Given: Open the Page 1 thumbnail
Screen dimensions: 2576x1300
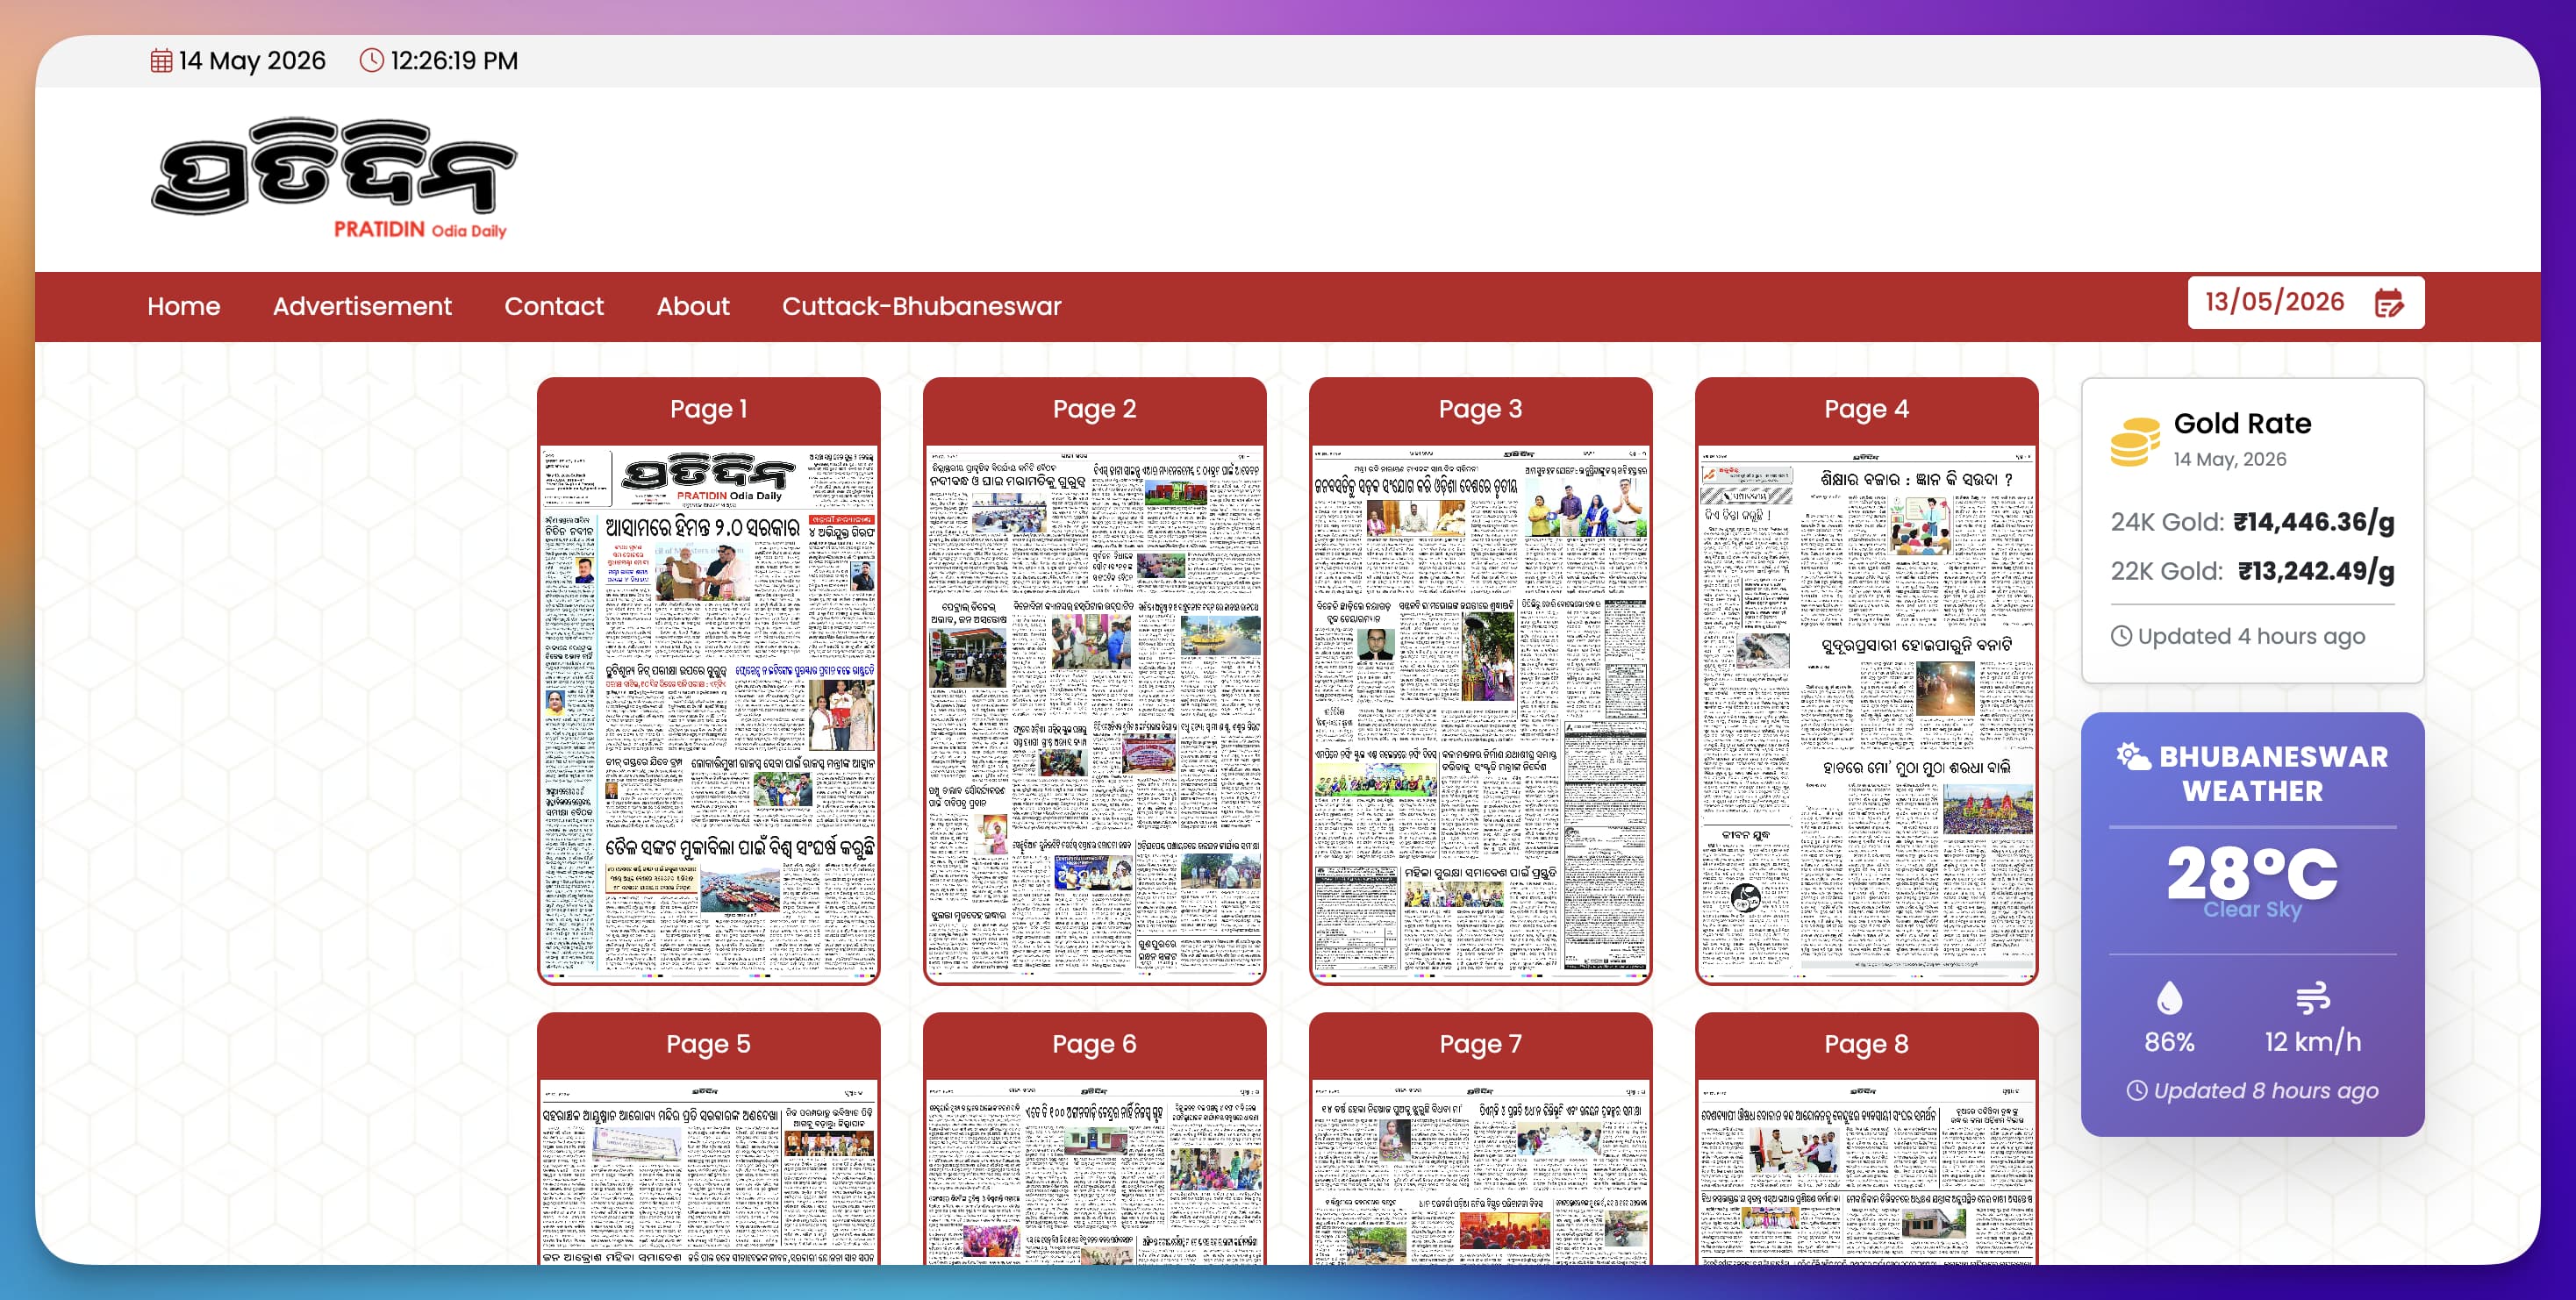Looking at the screenshot, I should (709, 712).
